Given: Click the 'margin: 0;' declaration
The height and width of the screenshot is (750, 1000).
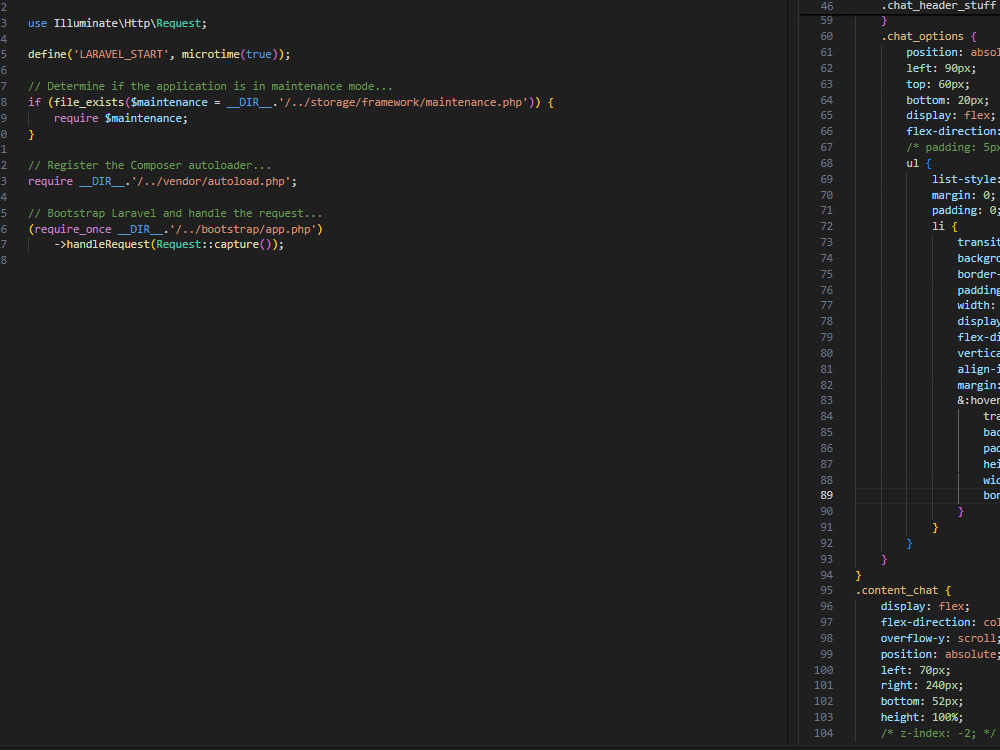Looking at the screenshot, I should [x=964, y=195].
